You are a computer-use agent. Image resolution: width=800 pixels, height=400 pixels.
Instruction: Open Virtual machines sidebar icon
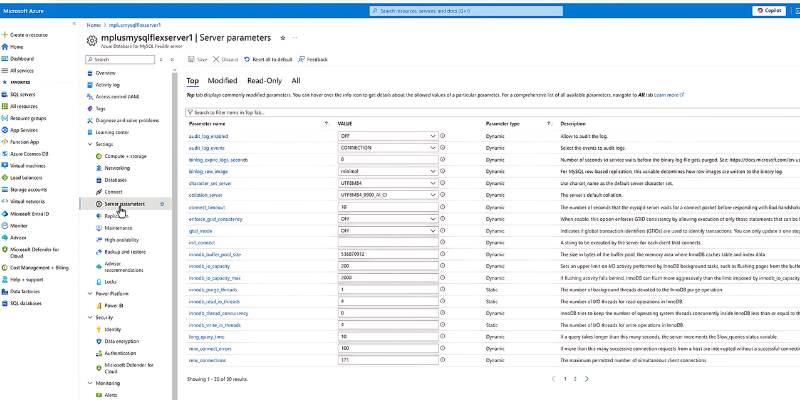(x=5, y=166)
